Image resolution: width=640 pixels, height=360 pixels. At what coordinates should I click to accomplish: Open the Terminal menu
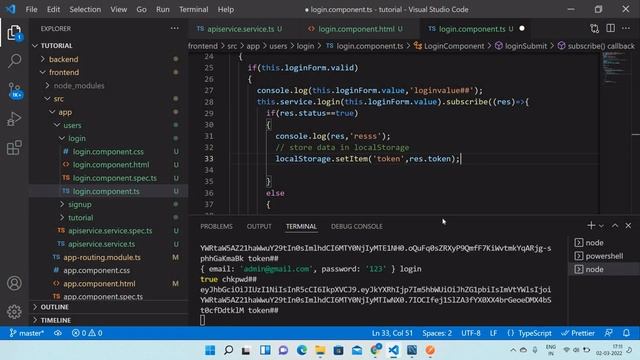point(193,9)
